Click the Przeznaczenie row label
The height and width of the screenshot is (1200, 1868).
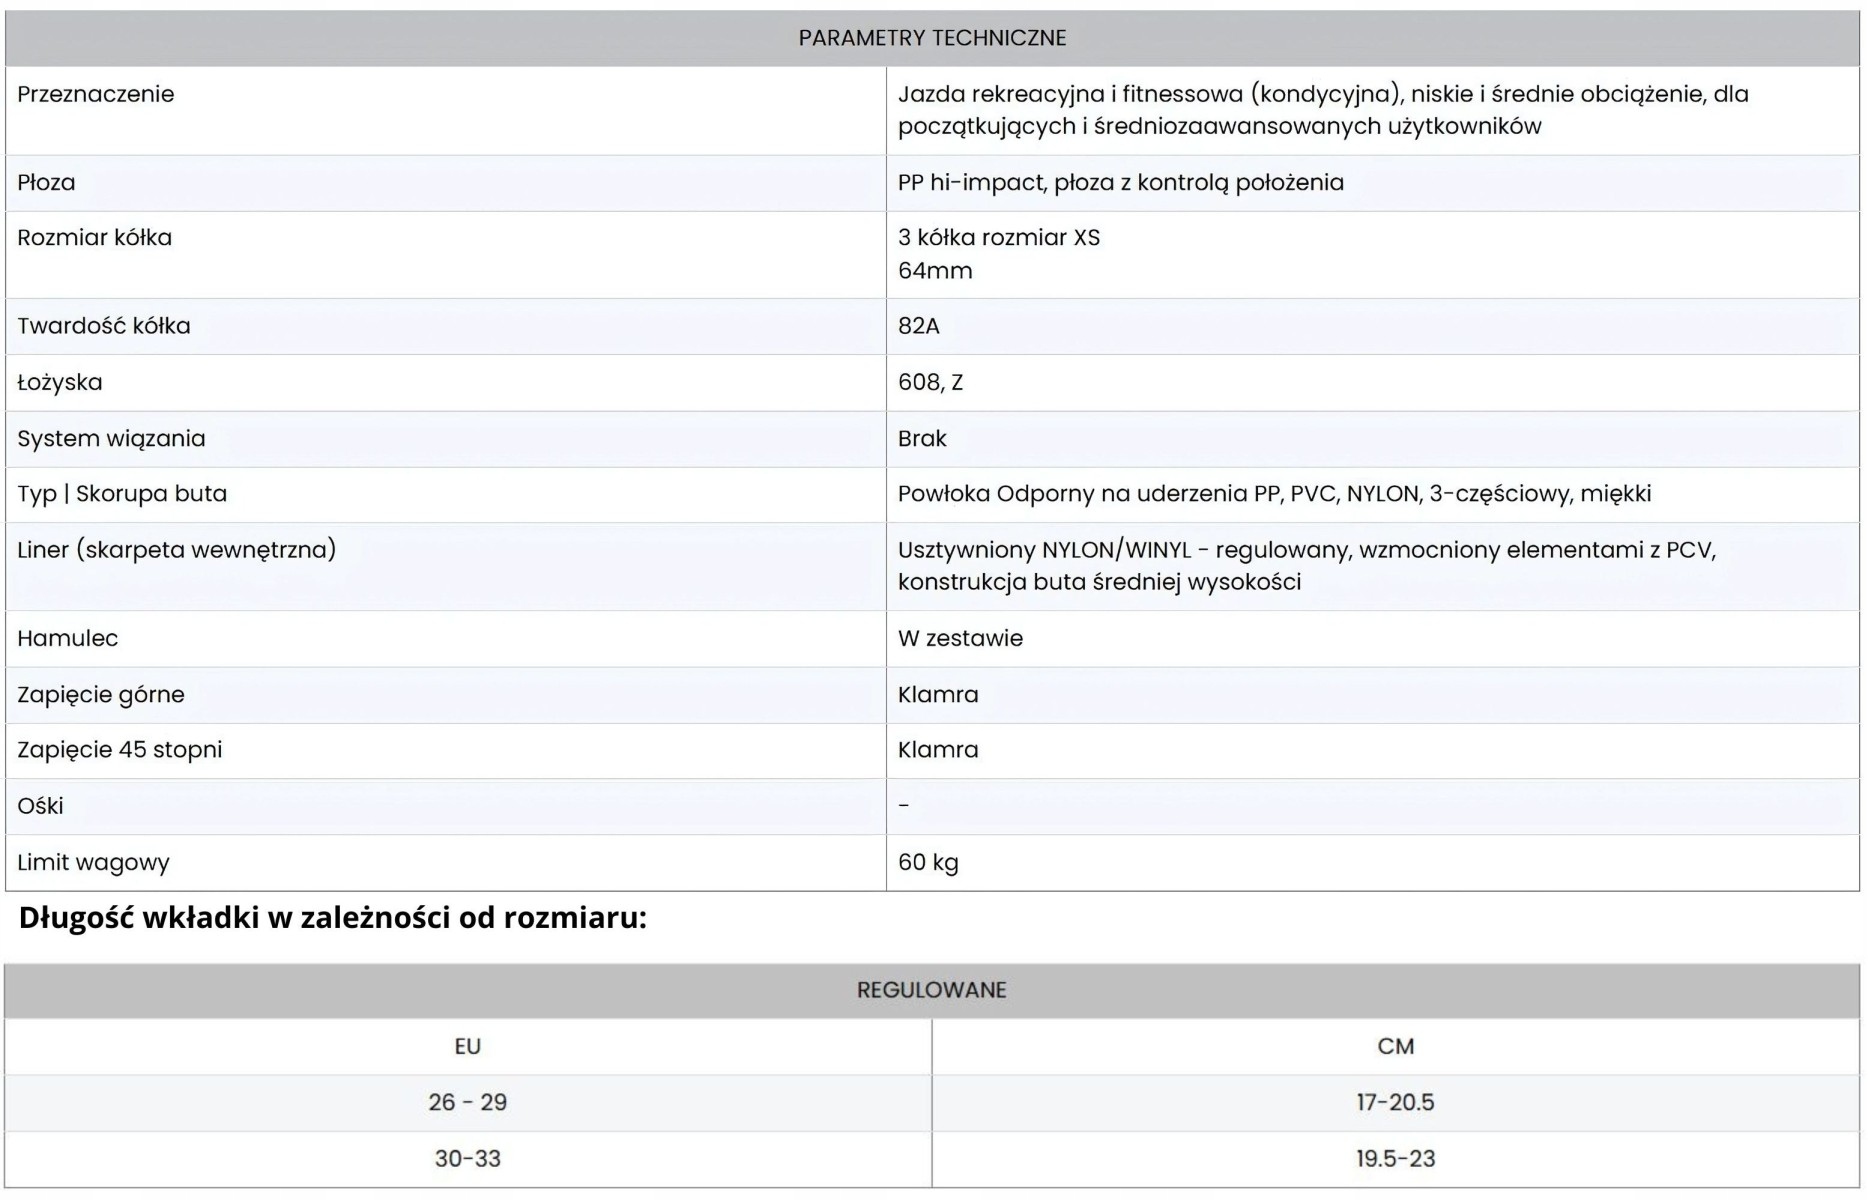[96, 94]
